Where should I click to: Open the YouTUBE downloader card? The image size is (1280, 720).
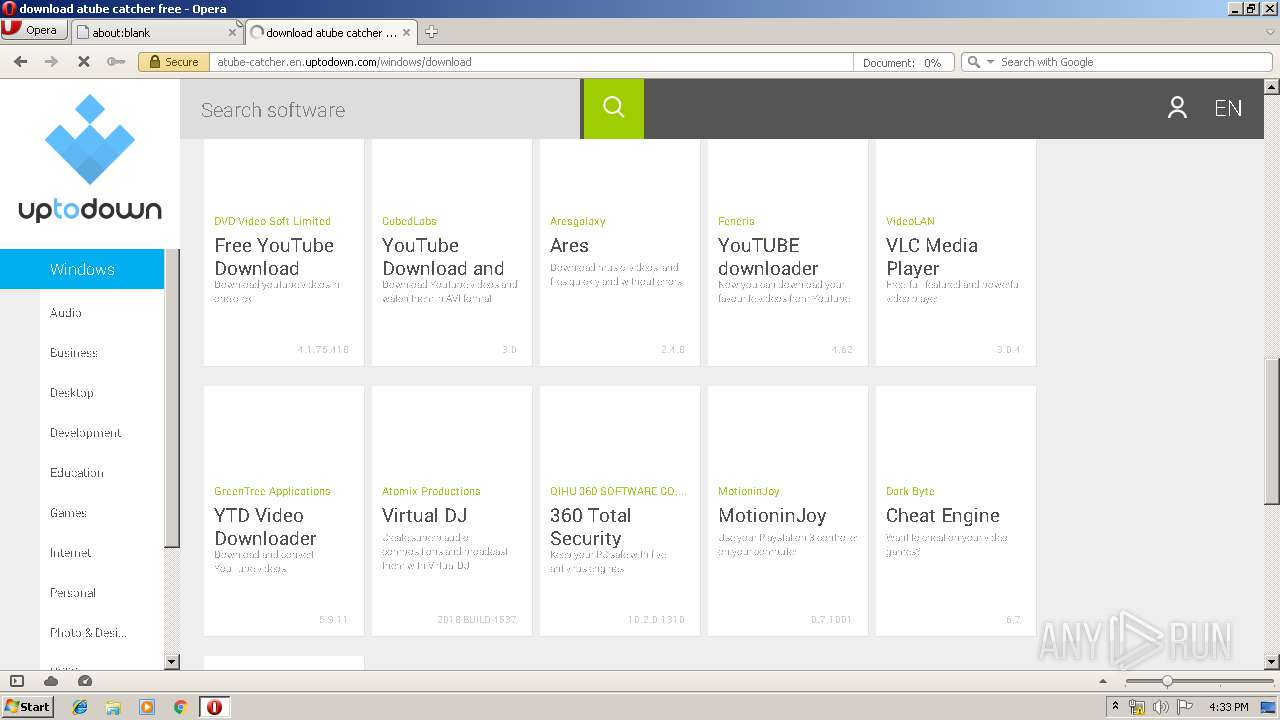pos(788,252)
